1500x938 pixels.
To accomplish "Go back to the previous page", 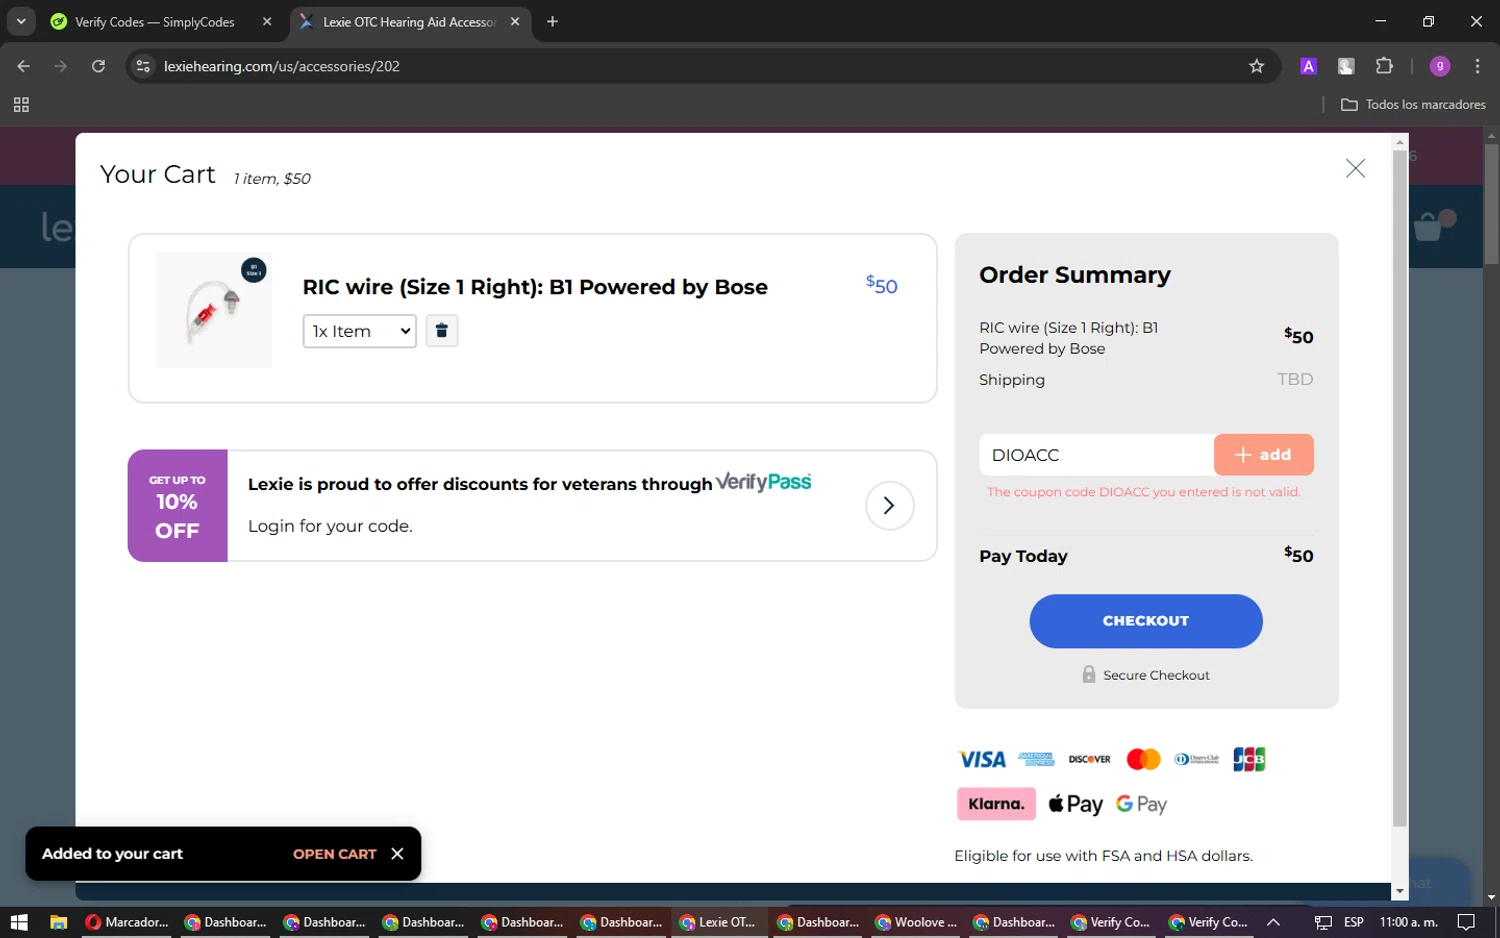I will [24, 66].
